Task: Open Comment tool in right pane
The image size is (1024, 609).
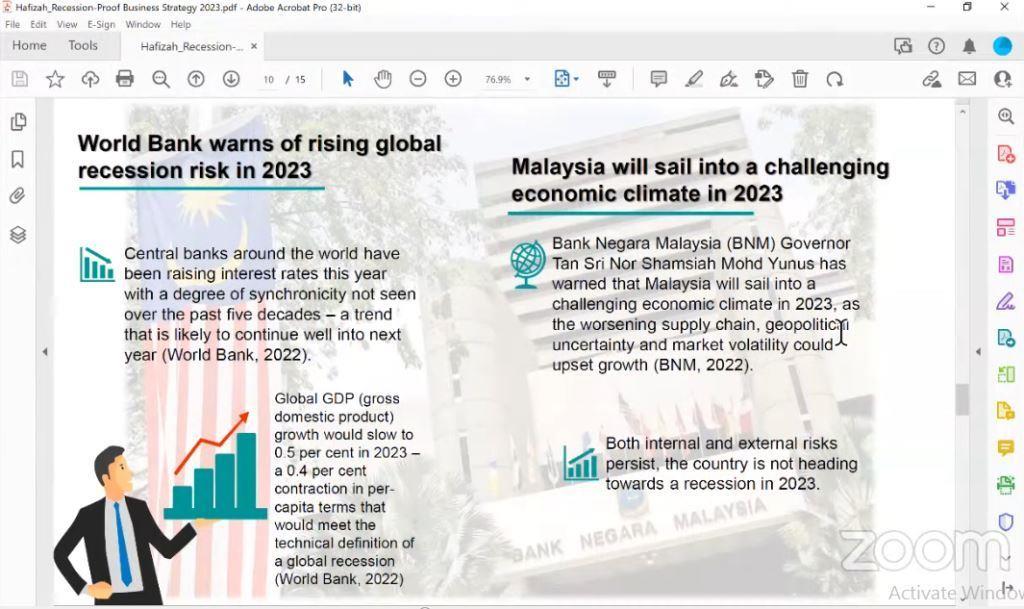Action: coord(1006,448)
